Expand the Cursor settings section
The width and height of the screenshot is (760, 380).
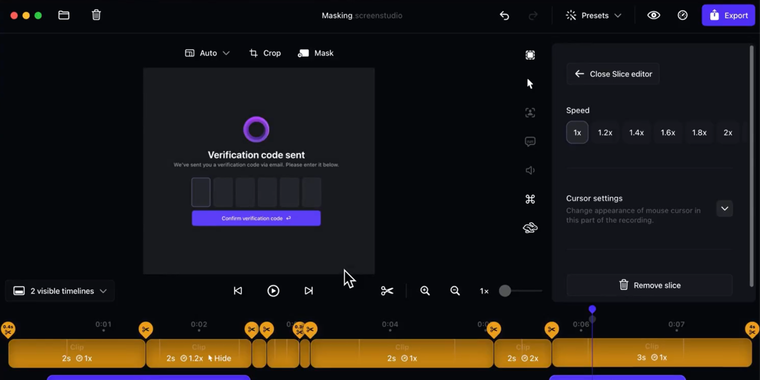tap(725, 208)
